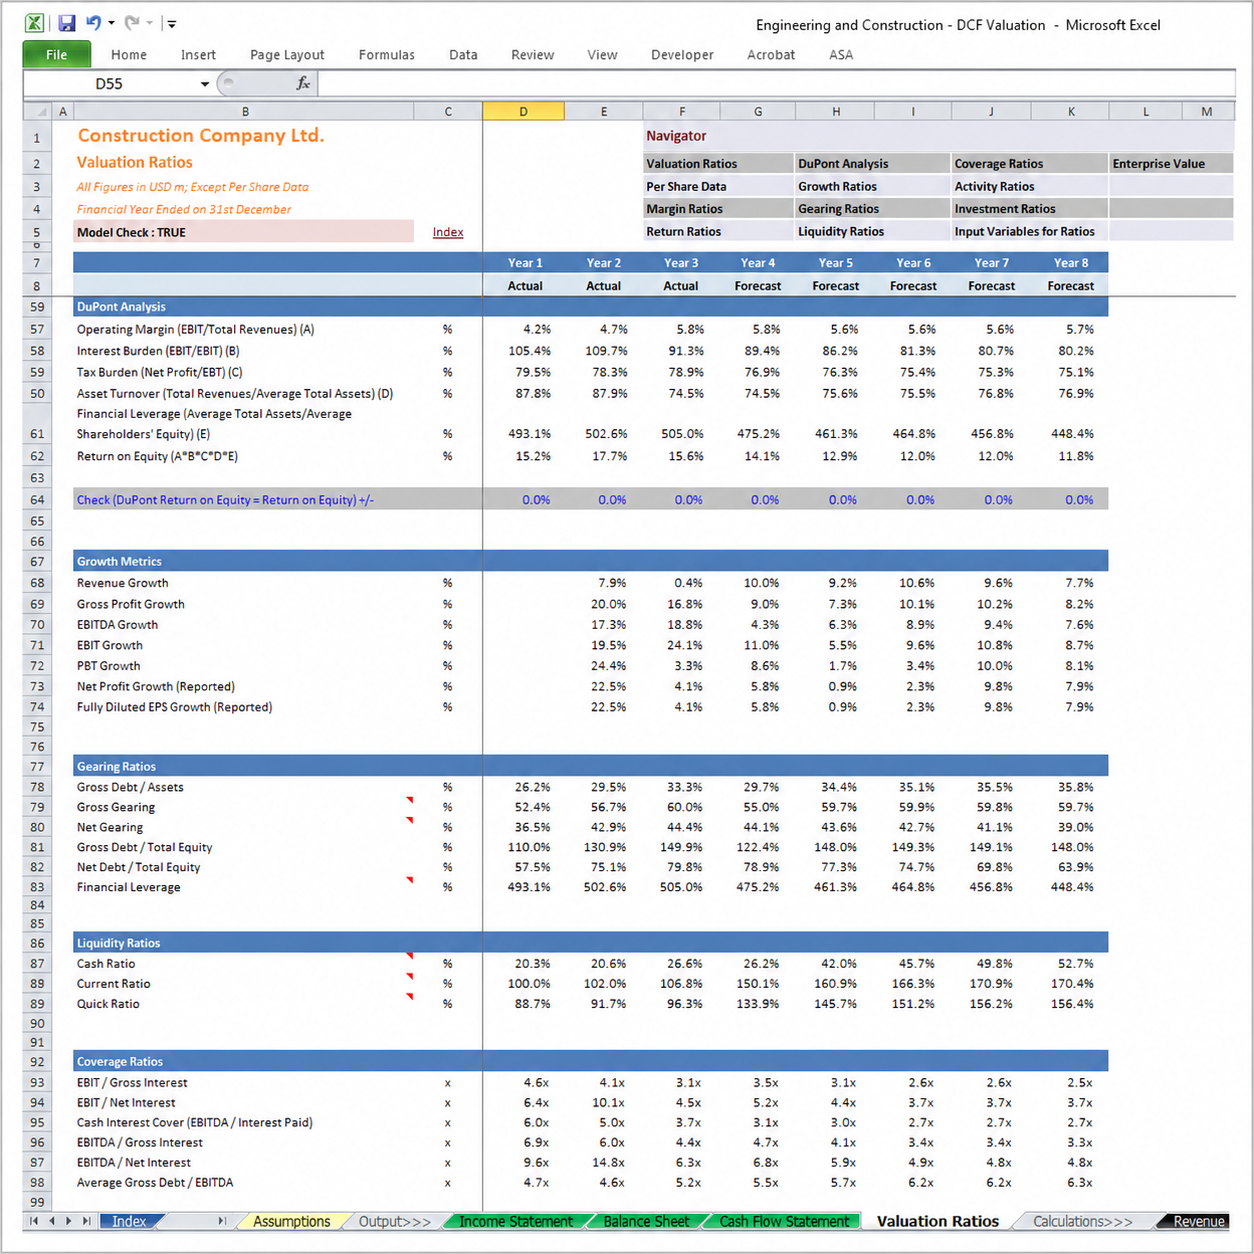Viewport: 1254px width, 1254px height.
Task: Select column D header
Action: point(523,112)
